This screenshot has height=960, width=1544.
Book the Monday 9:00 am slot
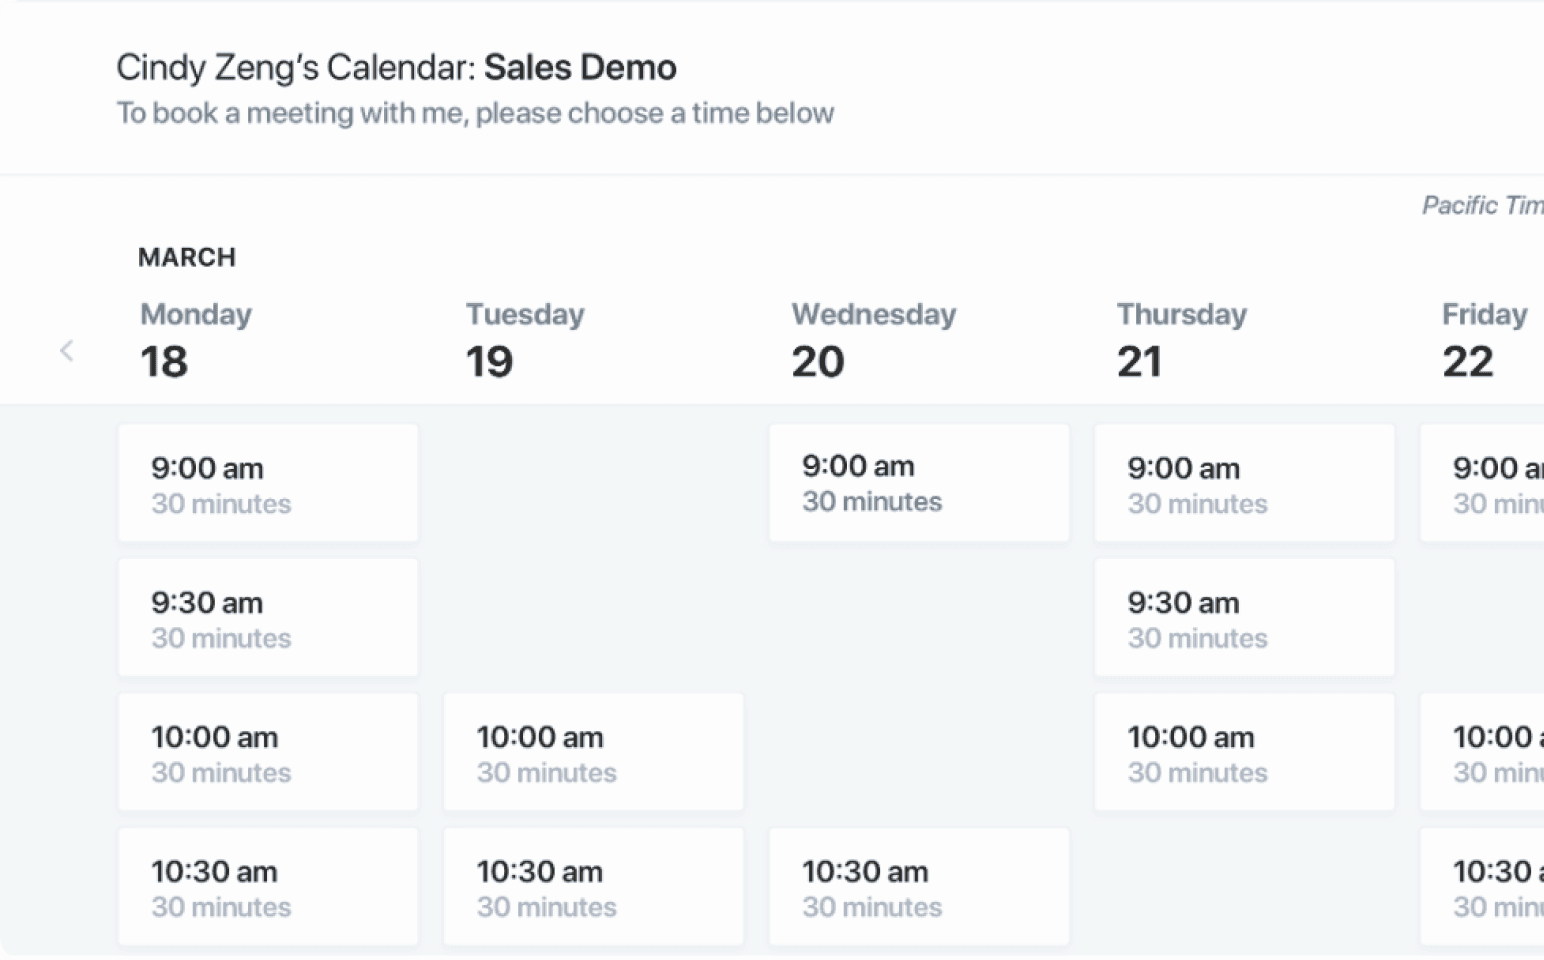(268, 483)
